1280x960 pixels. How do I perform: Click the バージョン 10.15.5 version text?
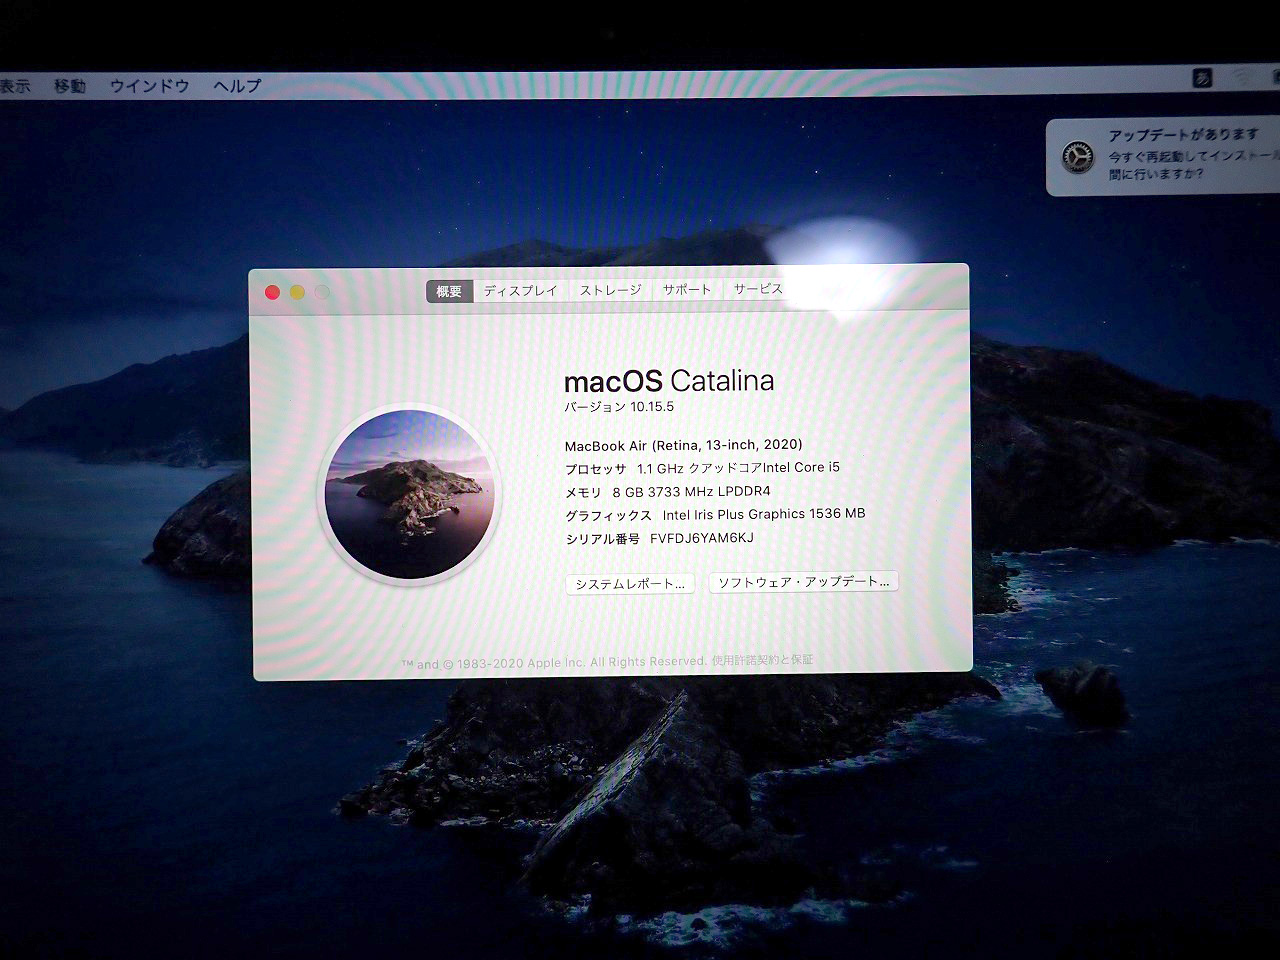(x=619, y=407)
